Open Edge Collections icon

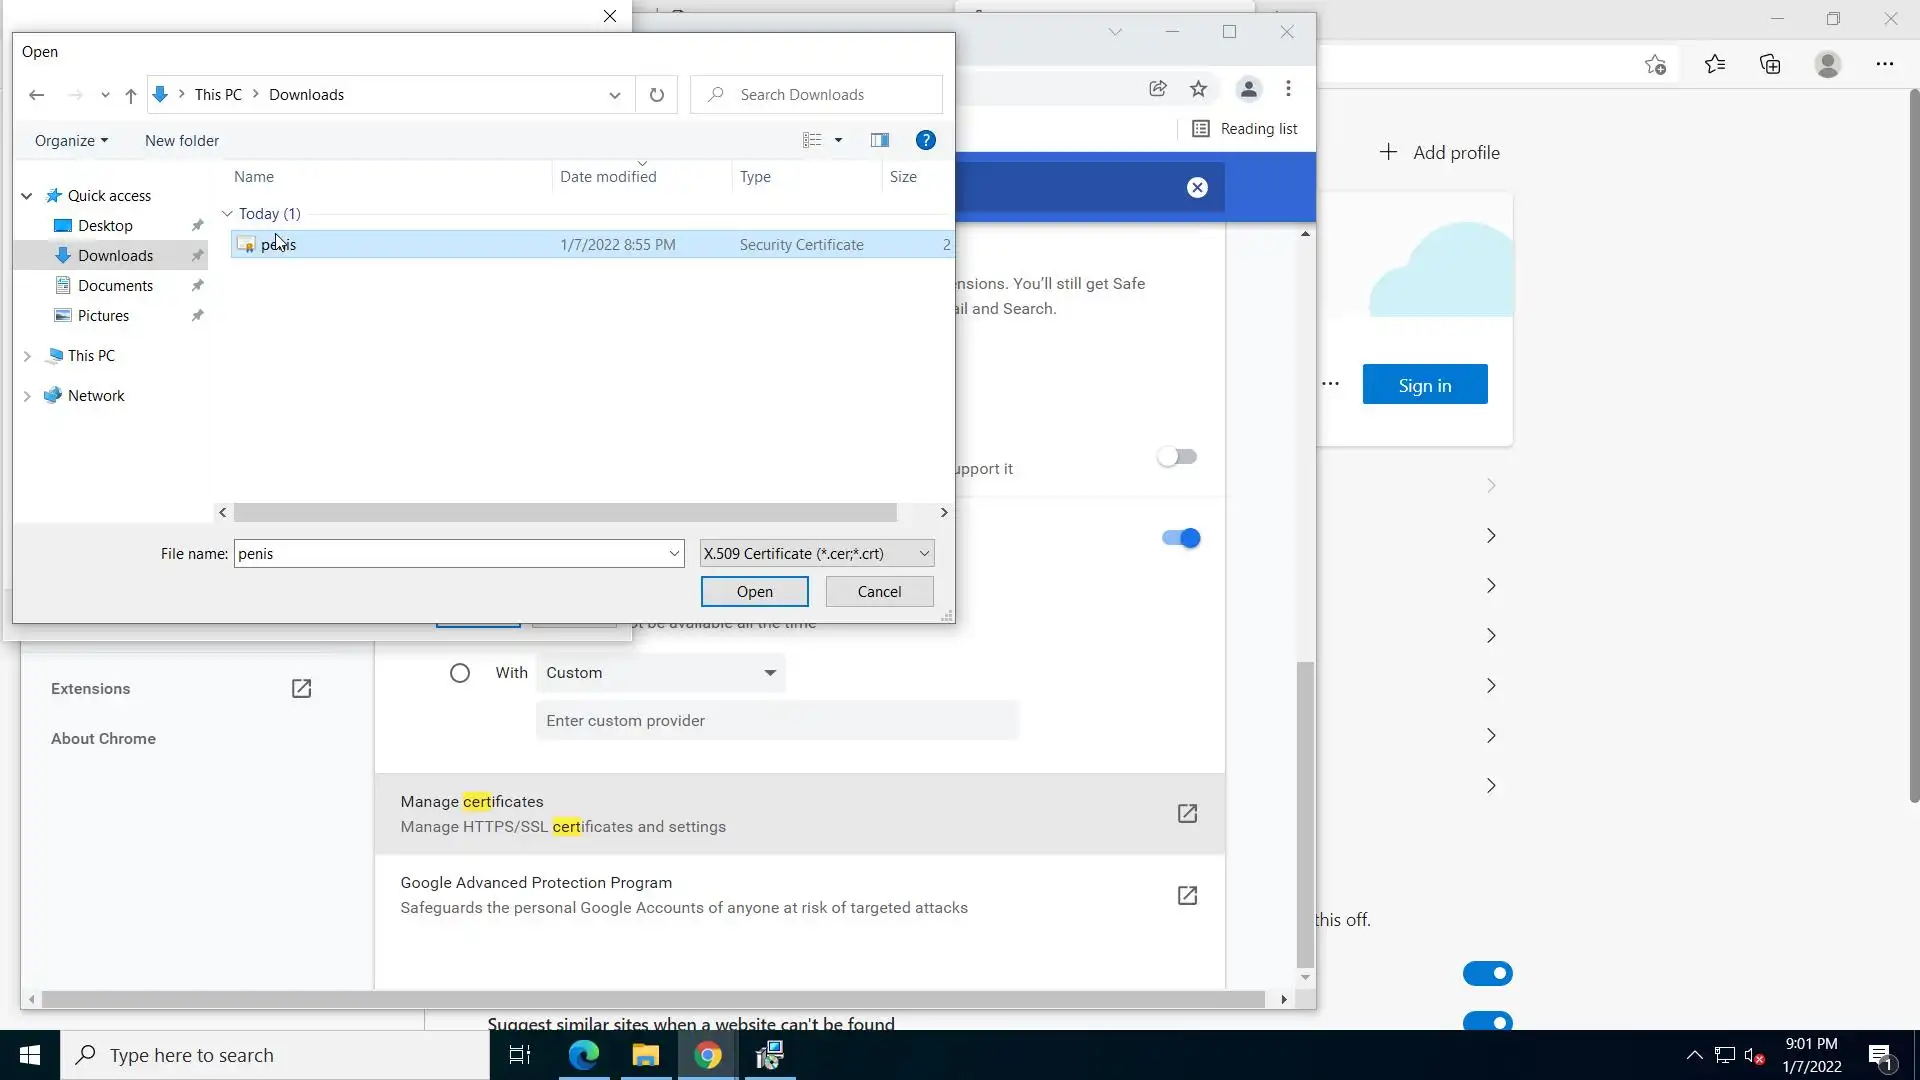point(1770,64)
